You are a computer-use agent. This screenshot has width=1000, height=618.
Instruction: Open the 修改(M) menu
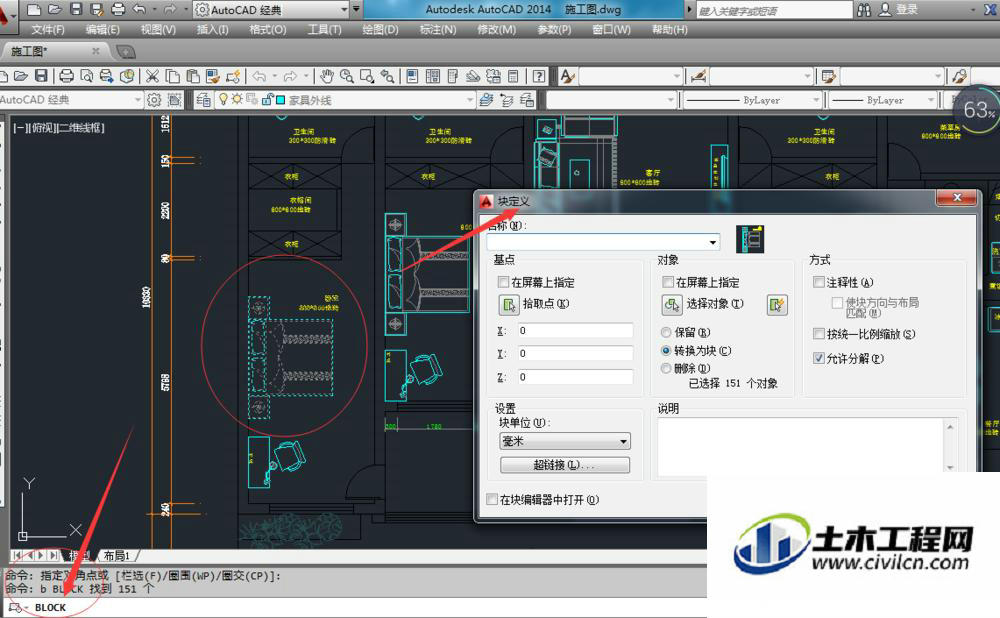pyautogui.click(x=497, y=29)
